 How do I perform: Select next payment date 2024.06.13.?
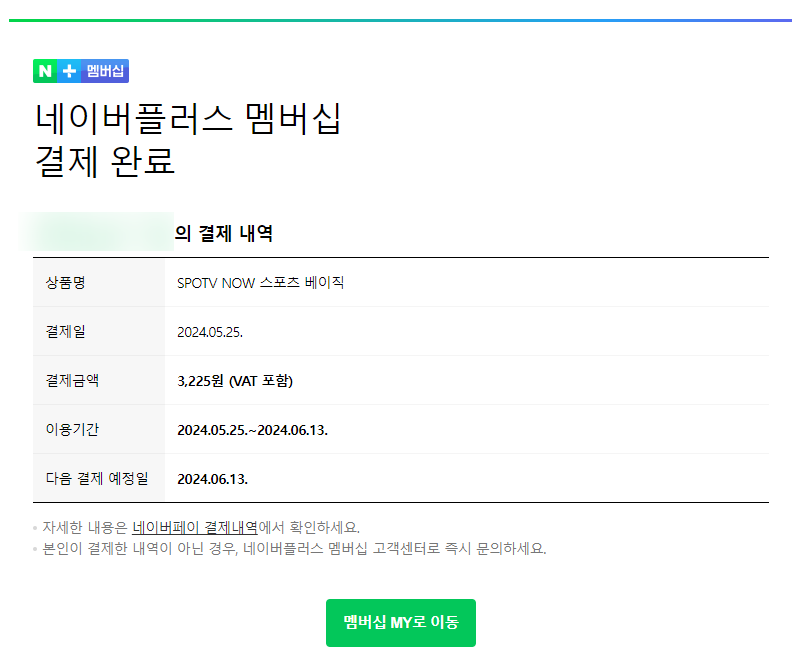(213, 479)
